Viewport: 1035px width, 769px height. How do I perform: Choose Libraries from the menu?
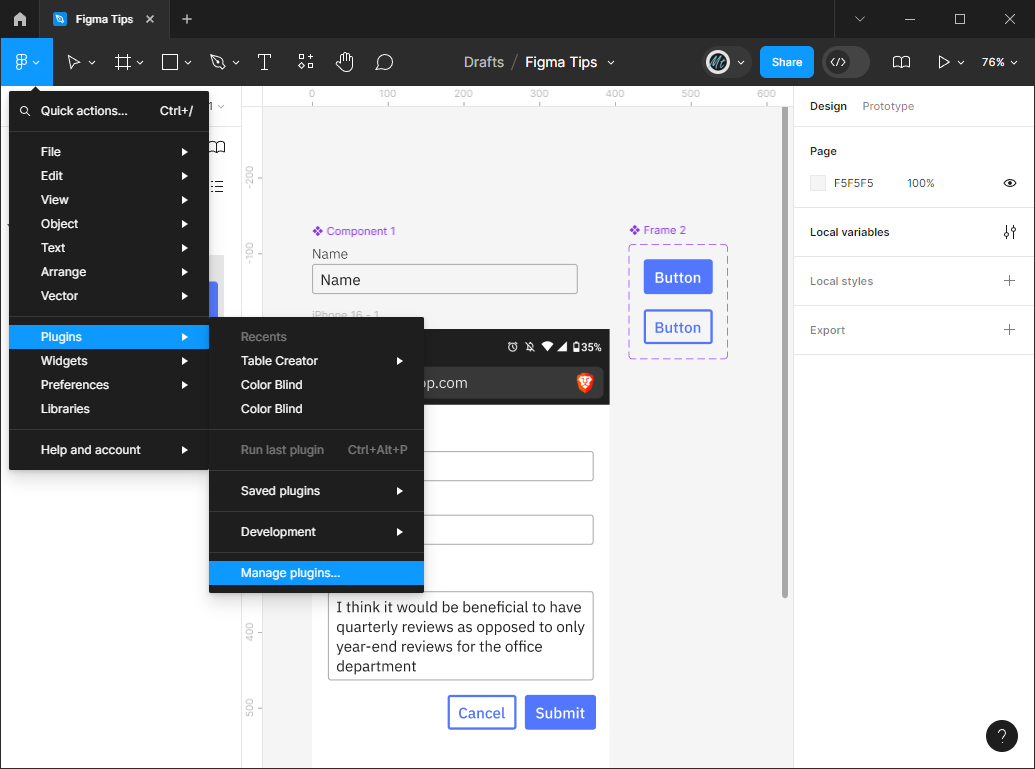coord(109,409)
